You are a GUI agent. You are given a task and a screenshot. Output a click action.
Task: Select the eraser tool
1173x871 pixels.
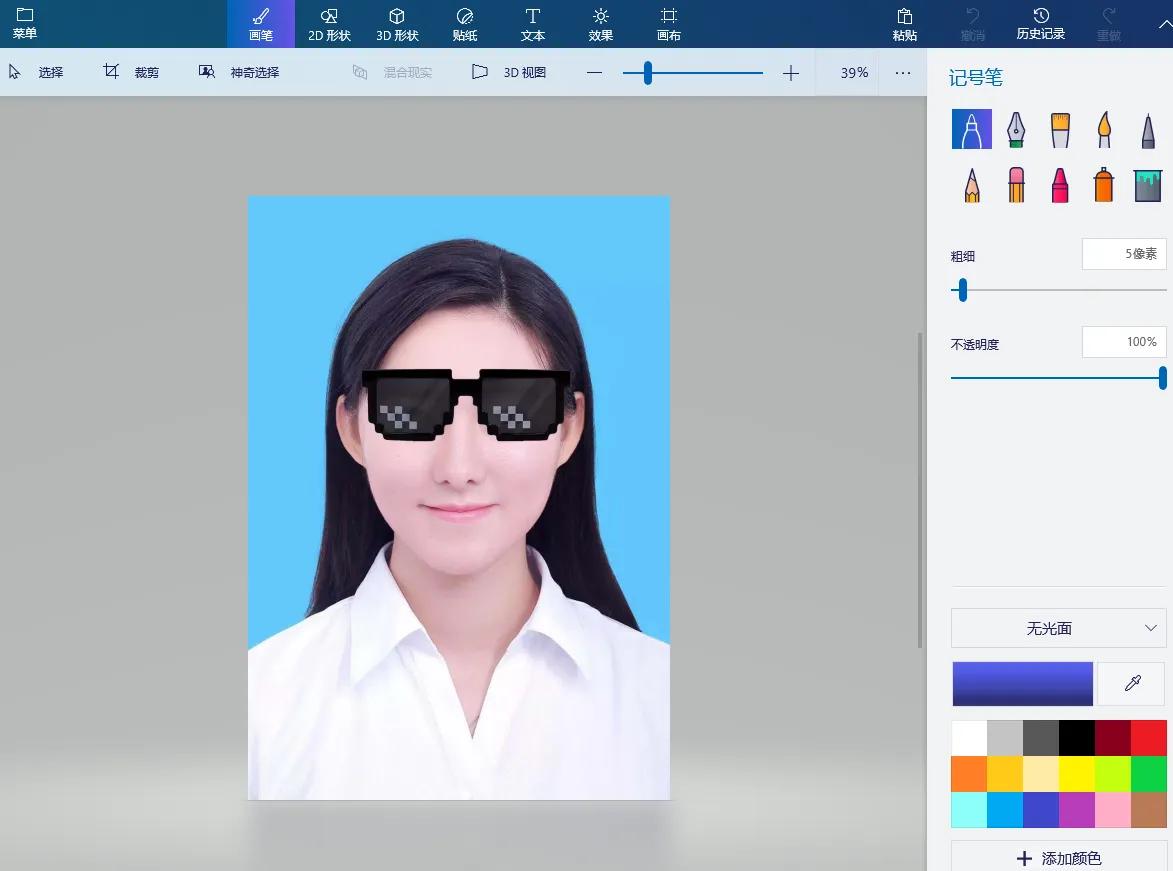click(1016, 184)
